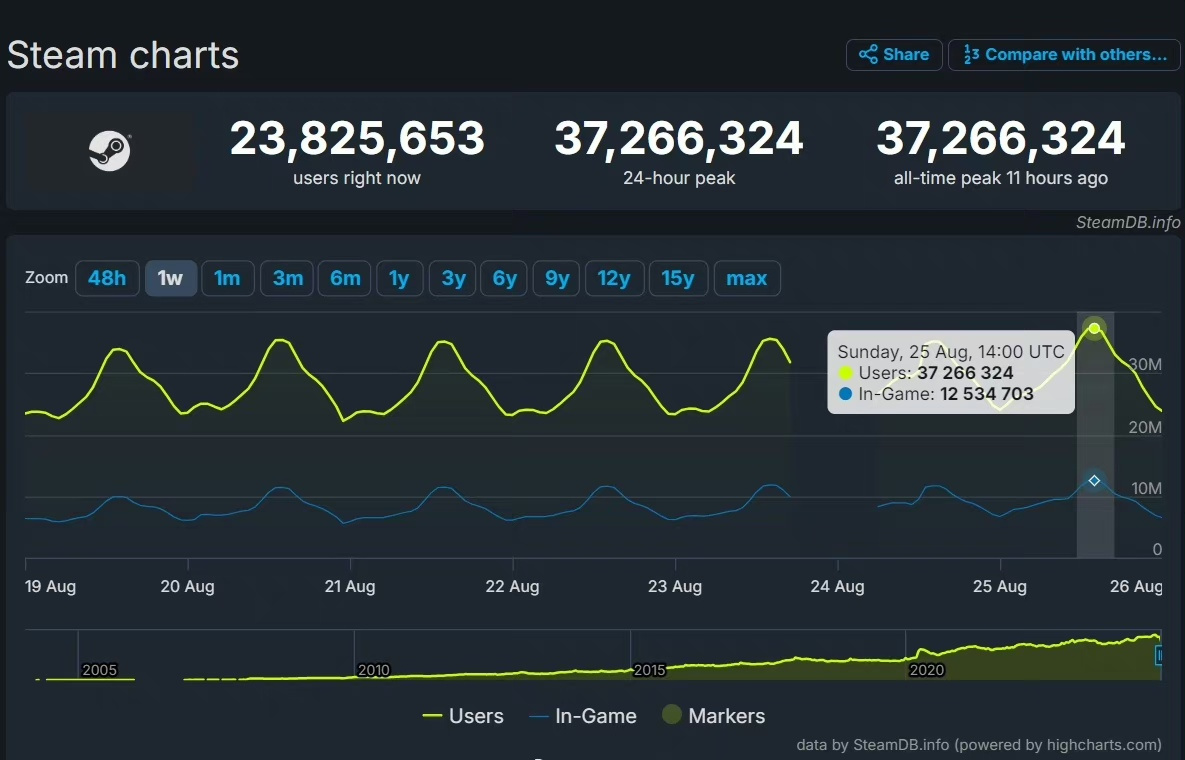
Task: Click 2005 in the navigator timeline
Action: pyautogui.click(x=99, y=670)
